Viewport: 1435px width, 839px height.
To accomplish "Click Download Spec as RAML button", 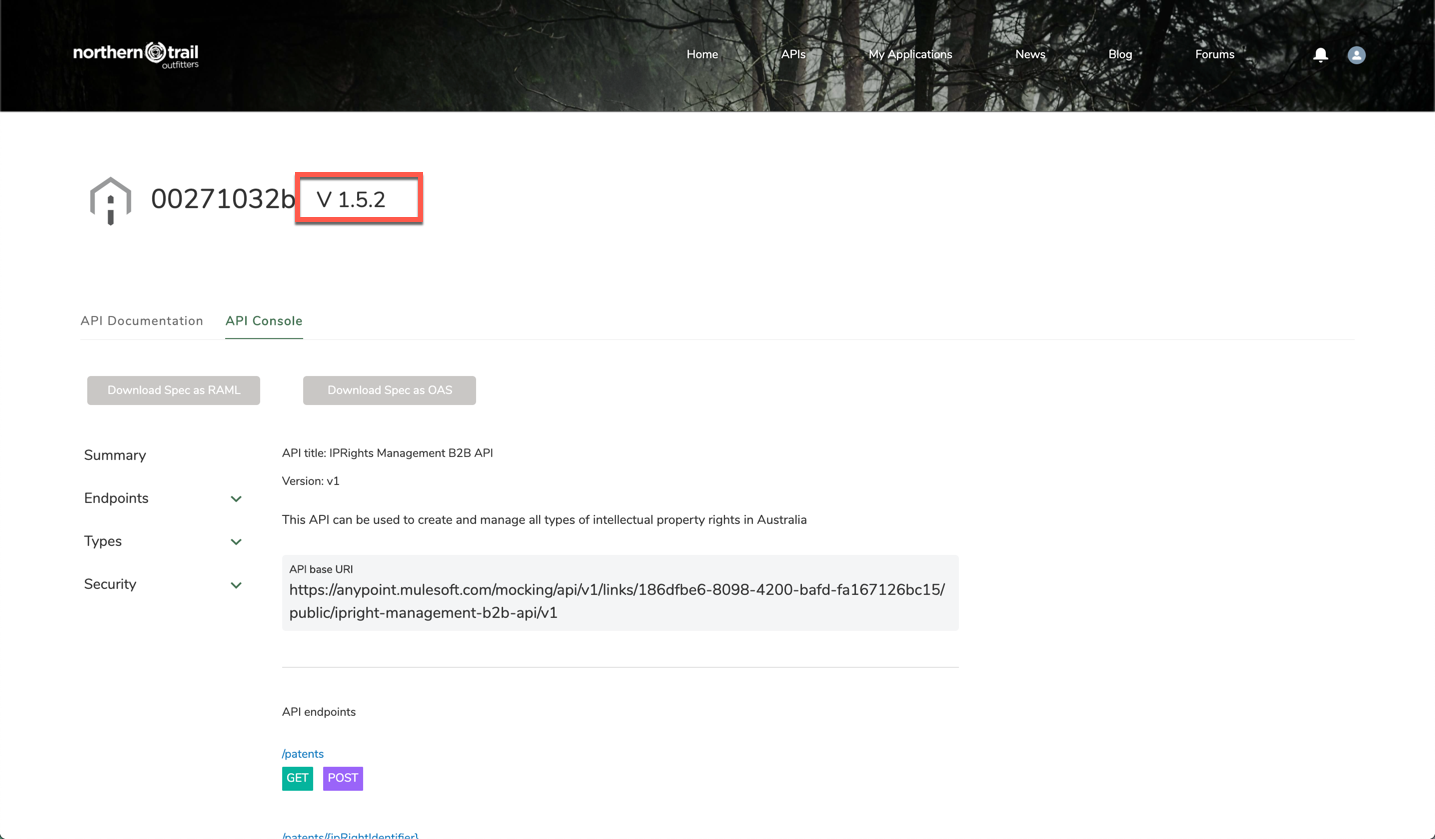I will (x=174, y=390).
